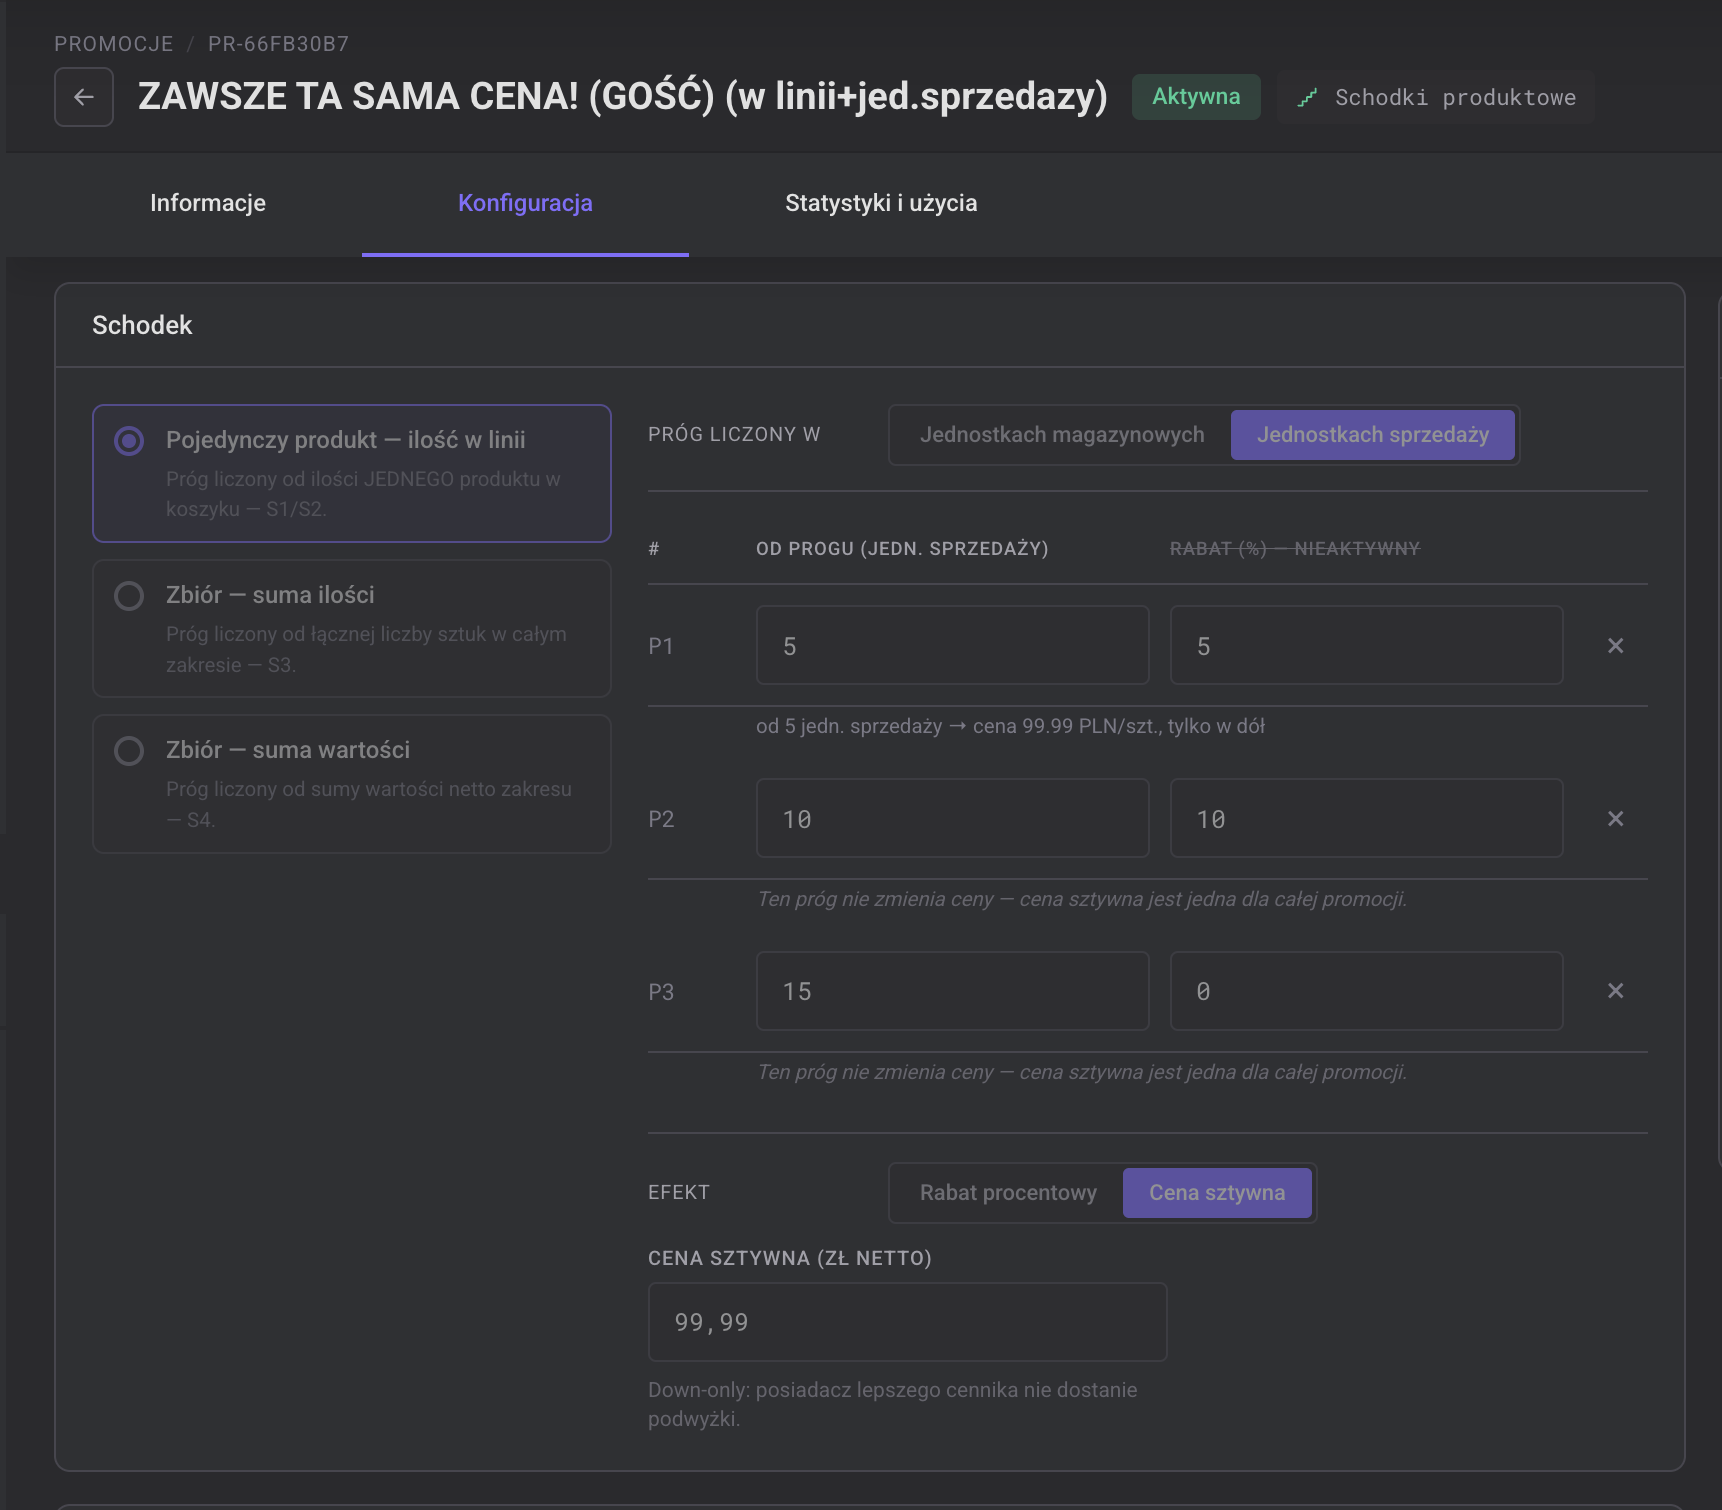
Task: Remove threshold row P3
Action: (x=1615, y=991)
